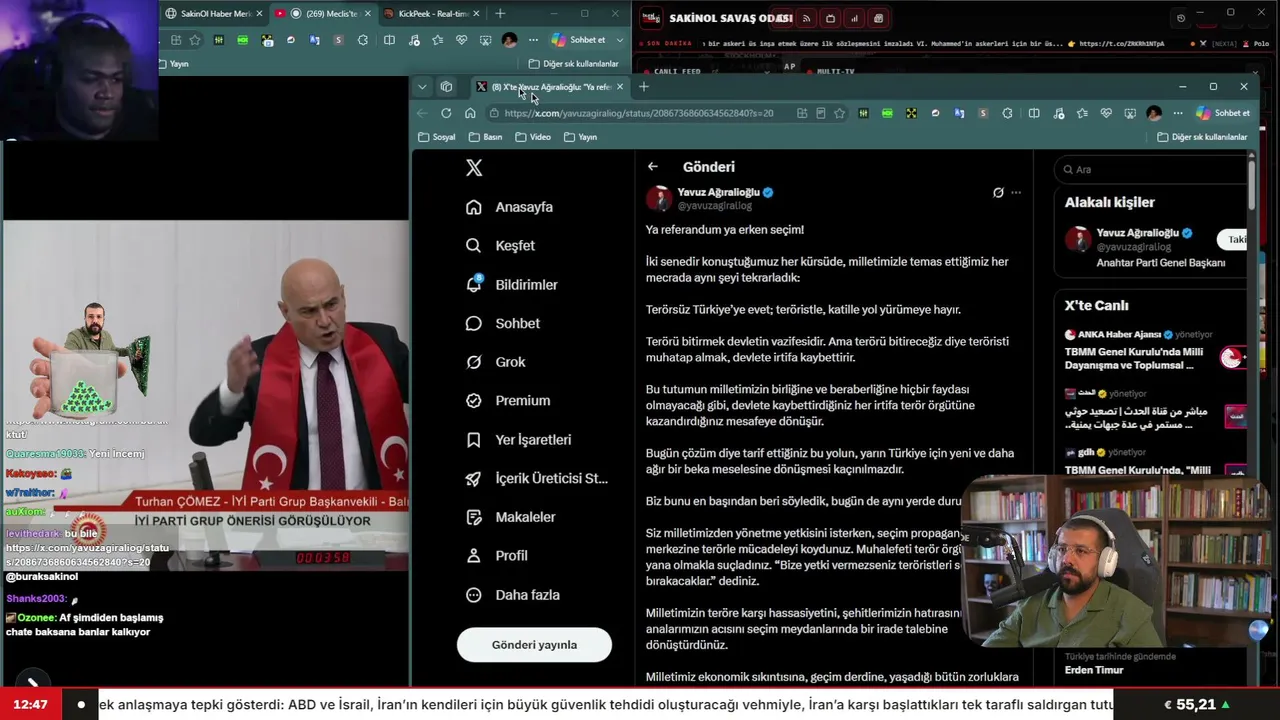Toggle split screen in front browser toolbar
This screenshot has width=1280, height=720.
click(1034, 113)
